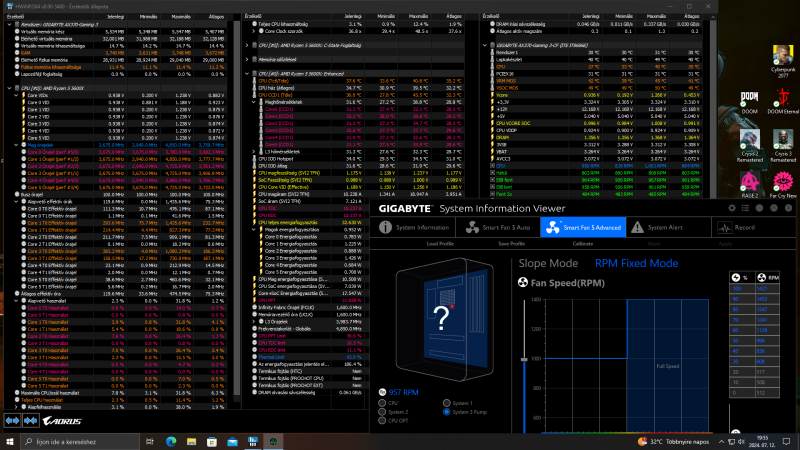Collapse the CPU [#0]: AMD Ryzen 5 5600X tree node
Image resolution: width=800 pixels, height=450 pixels.
(x=9, y=88)
